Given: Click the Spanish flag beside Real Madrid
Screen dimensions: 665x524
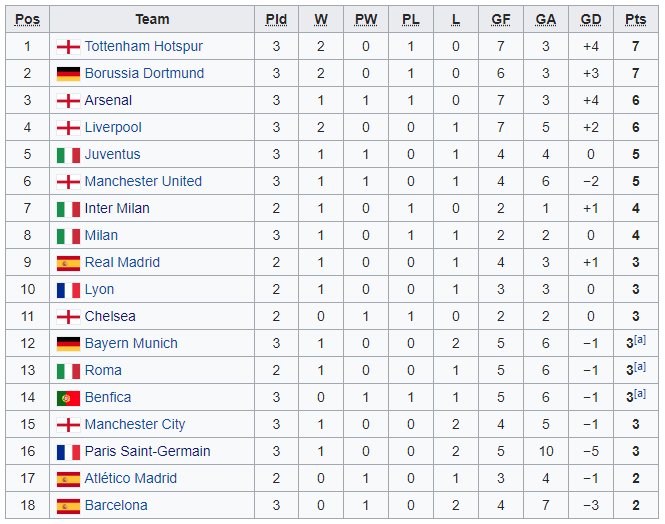Looking at the screenshot, I should click(x=68, y=262).
